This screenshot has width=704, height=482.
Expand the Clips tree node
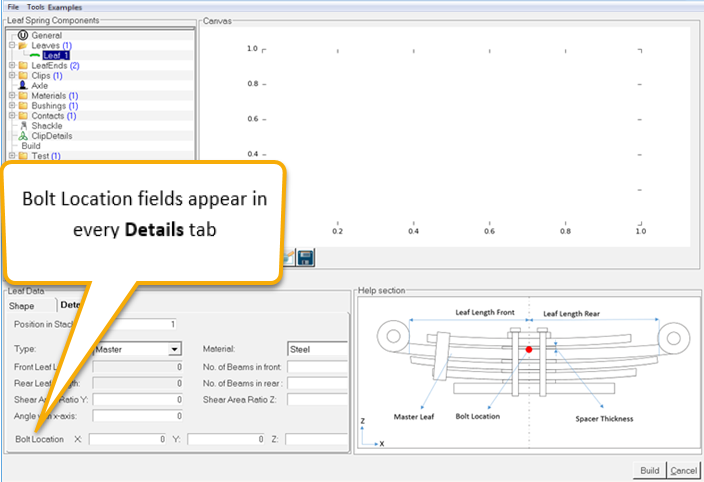pos(12,75)
